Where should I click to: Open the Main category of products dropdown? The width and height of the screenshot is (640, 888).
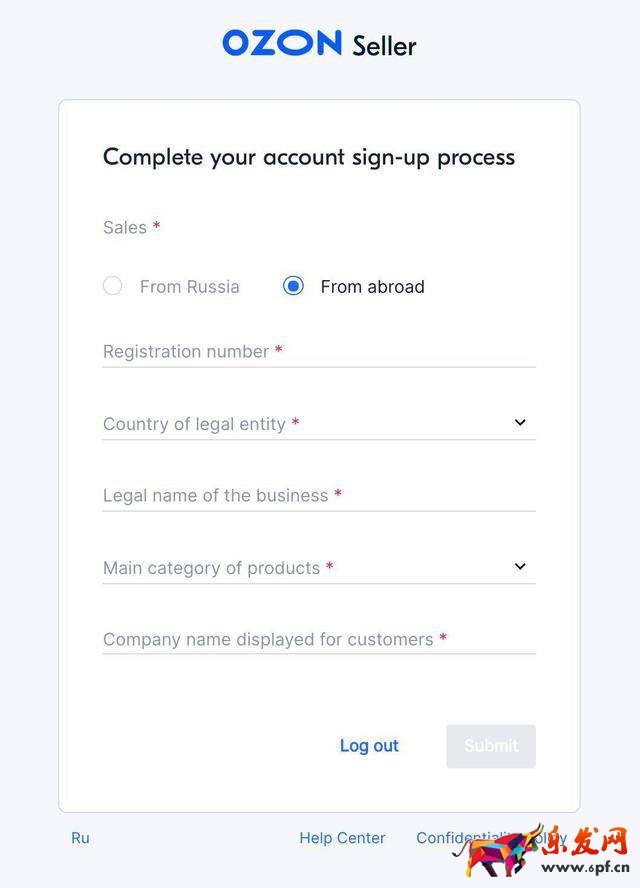[x=300, y=568]
